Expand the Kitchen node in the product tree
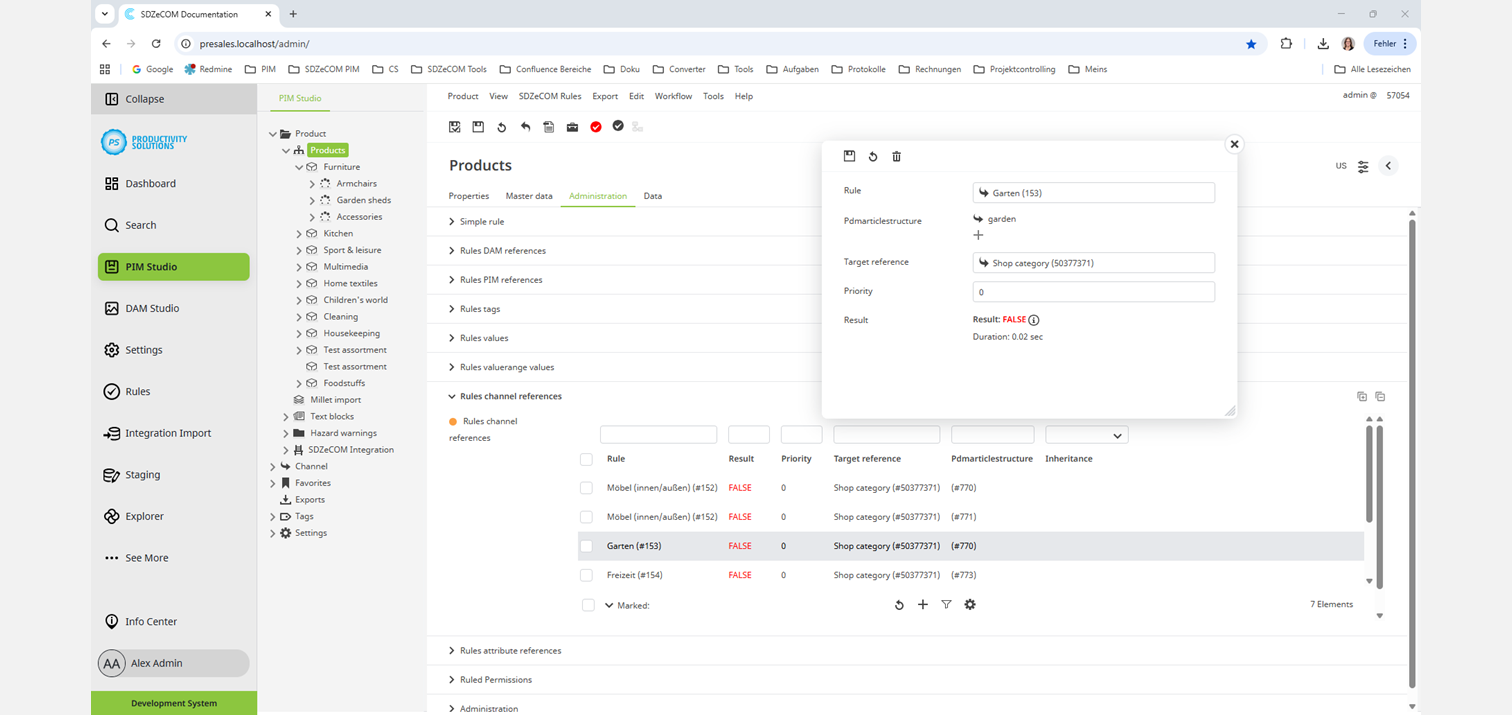 point(299,234)
